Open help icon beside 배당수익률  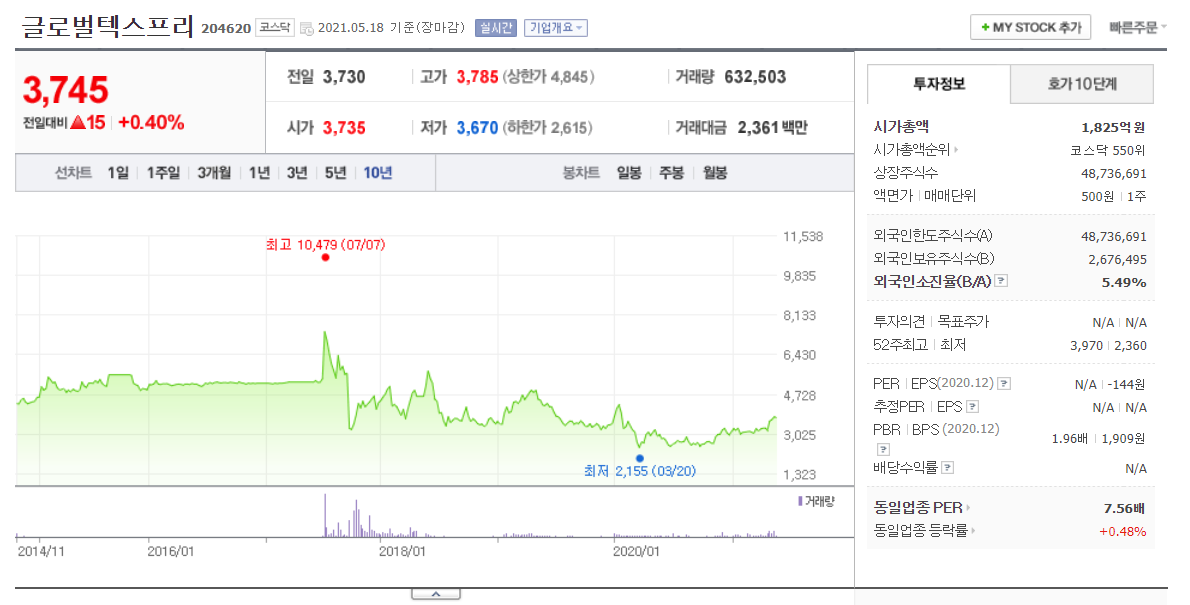(947, 468)
